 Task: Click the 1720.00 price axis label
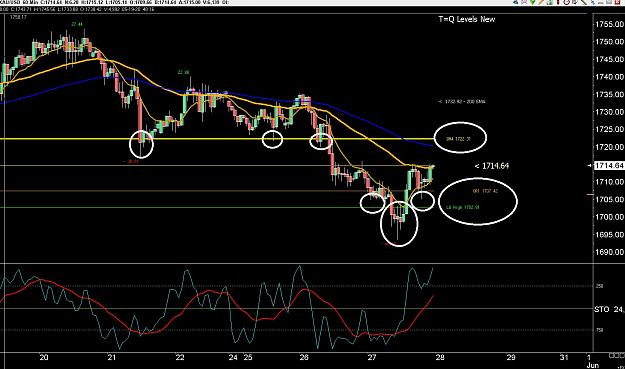pyautogui.click(x=609, y=147)
